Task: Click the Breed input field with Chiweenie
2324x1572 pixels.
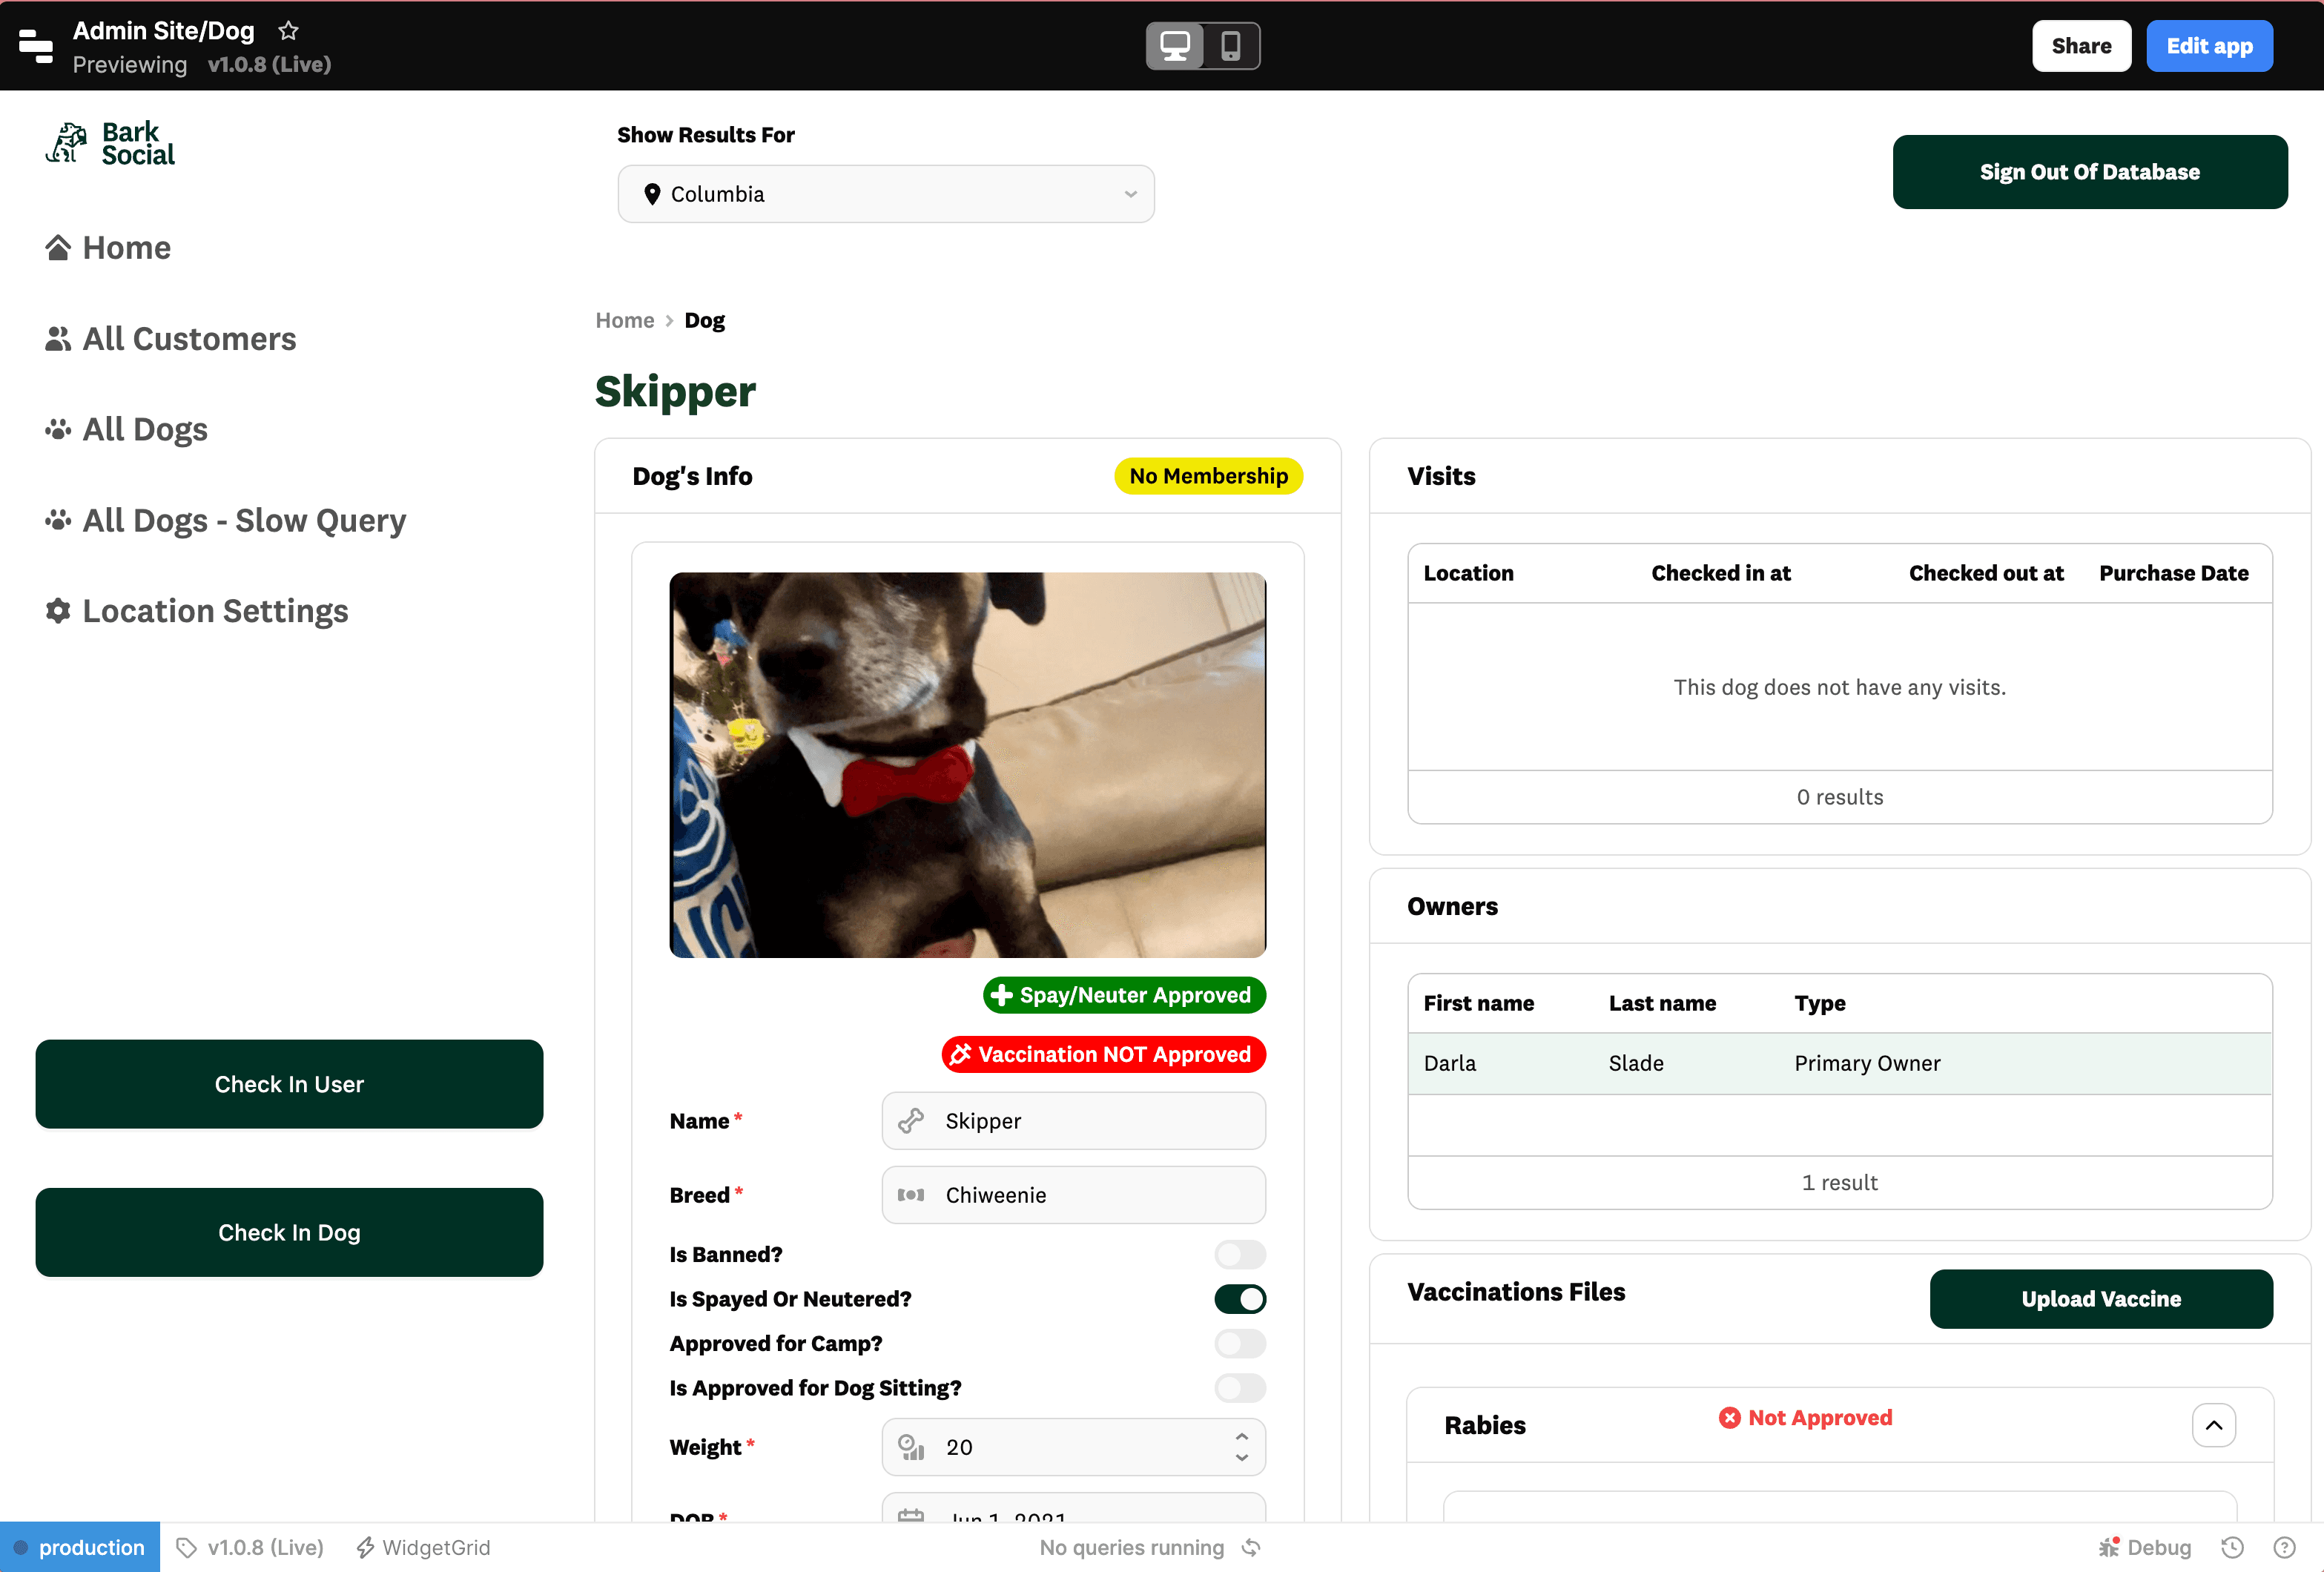Action: 1074,1195
